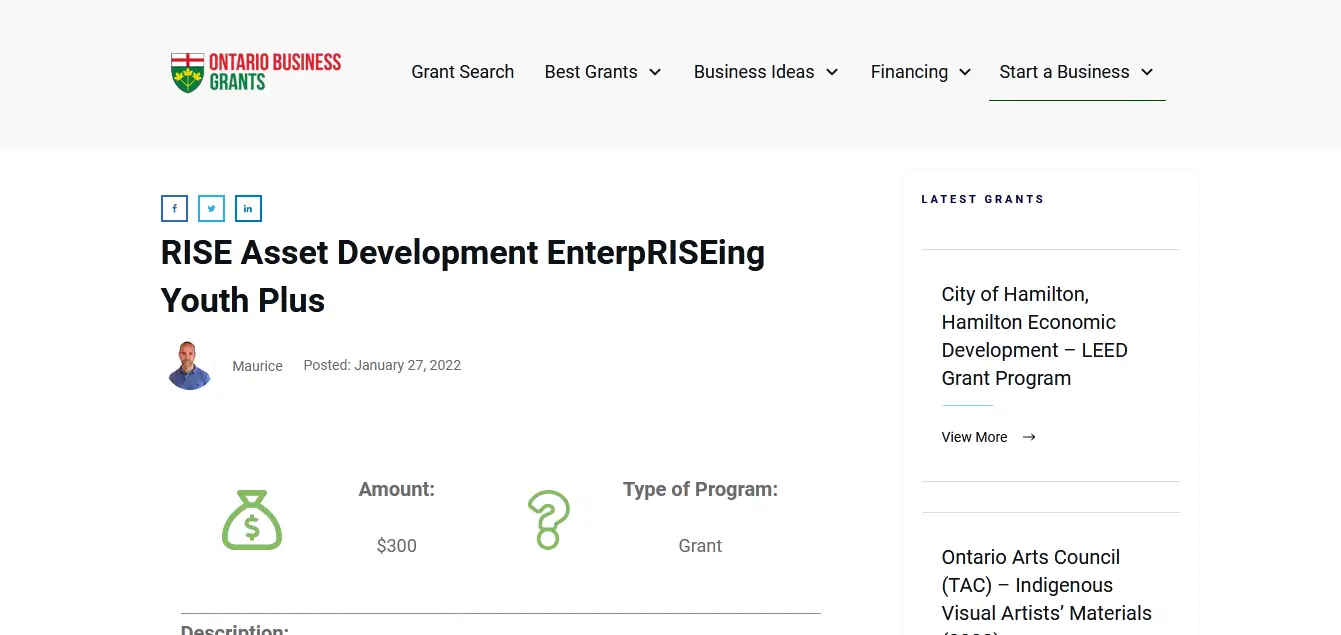Image resolution: width=1341 pixels, height=635 pixels.
Task: Click the View More link
Action: [974, 437]
